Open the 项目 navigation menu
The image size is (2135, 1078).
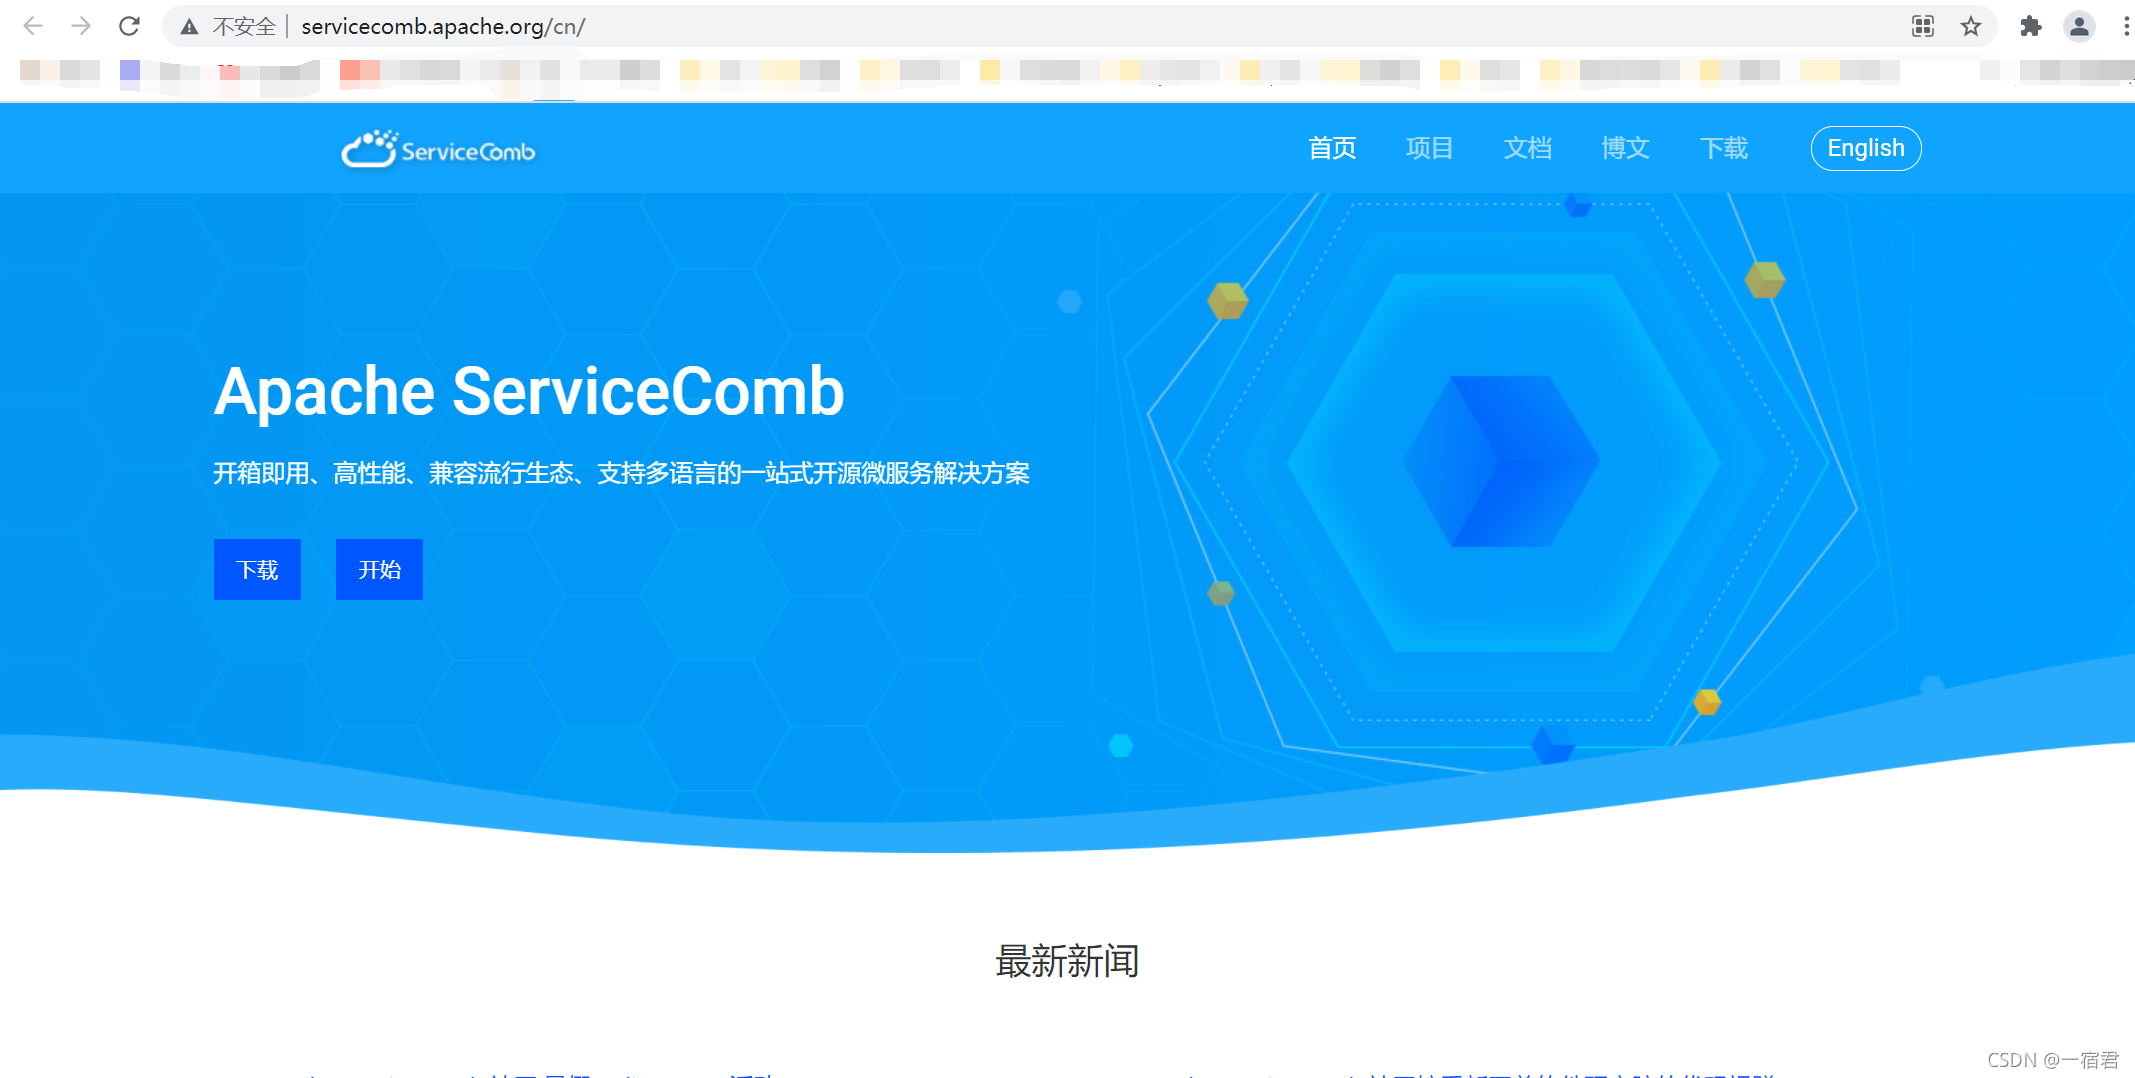1429,148
